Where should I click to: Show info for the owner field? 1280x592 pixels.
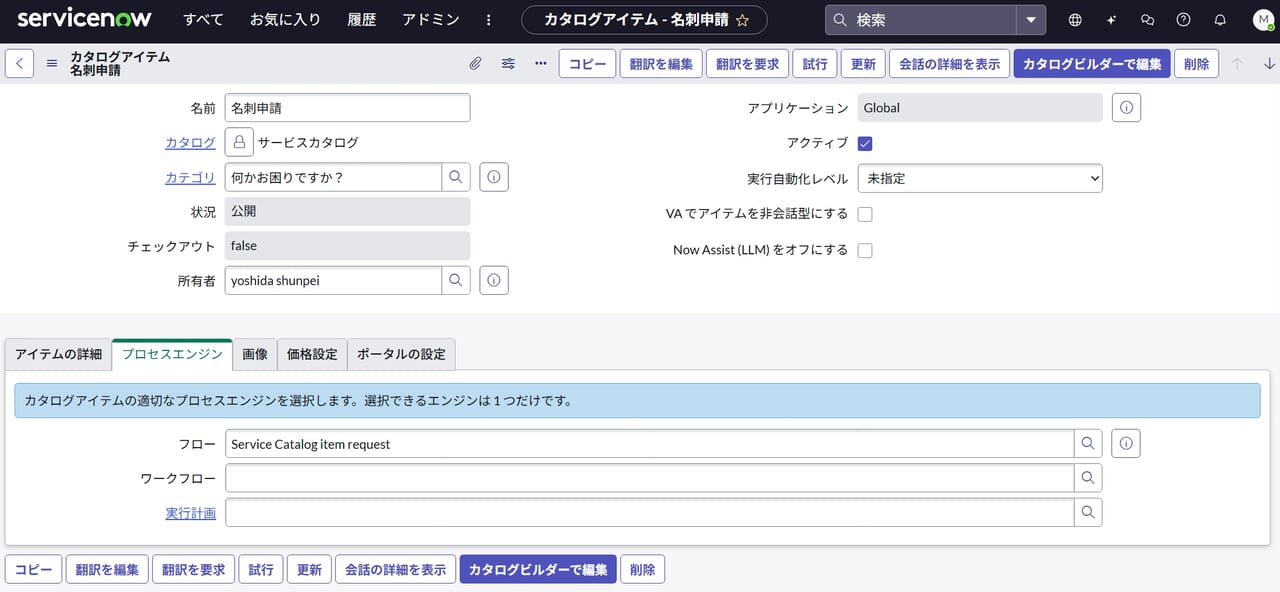coord(494,281)
